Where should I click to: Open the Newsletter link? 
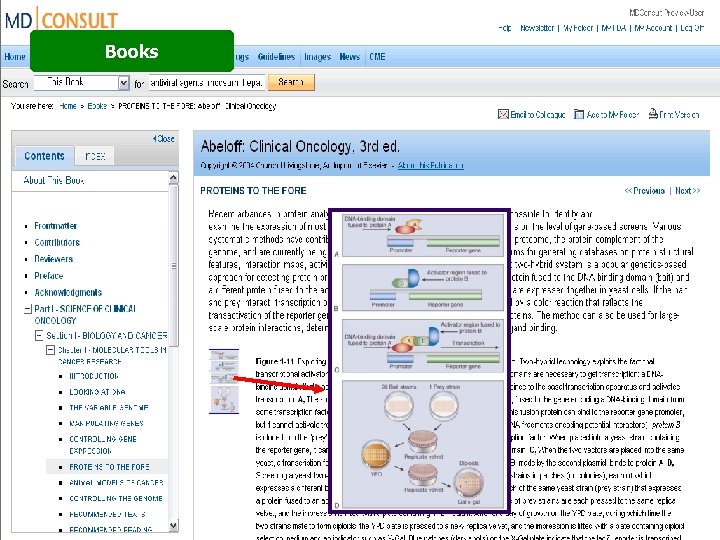point(537,28)
